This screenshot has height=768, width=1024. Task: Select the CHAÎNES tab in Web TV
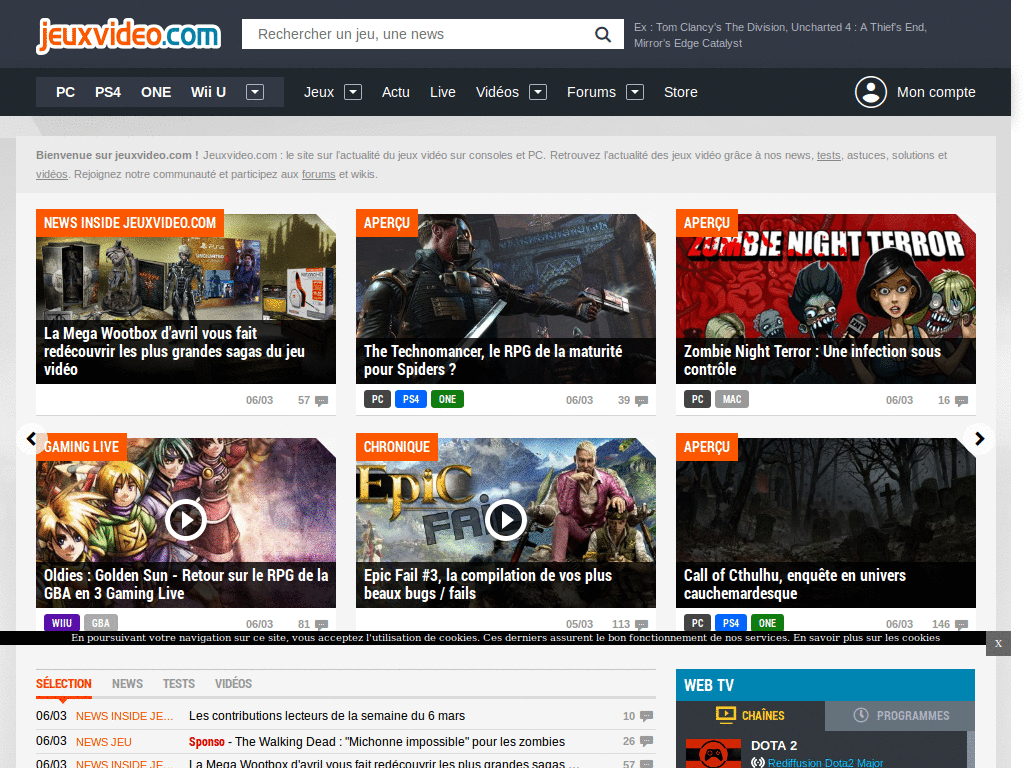point(750,716)
